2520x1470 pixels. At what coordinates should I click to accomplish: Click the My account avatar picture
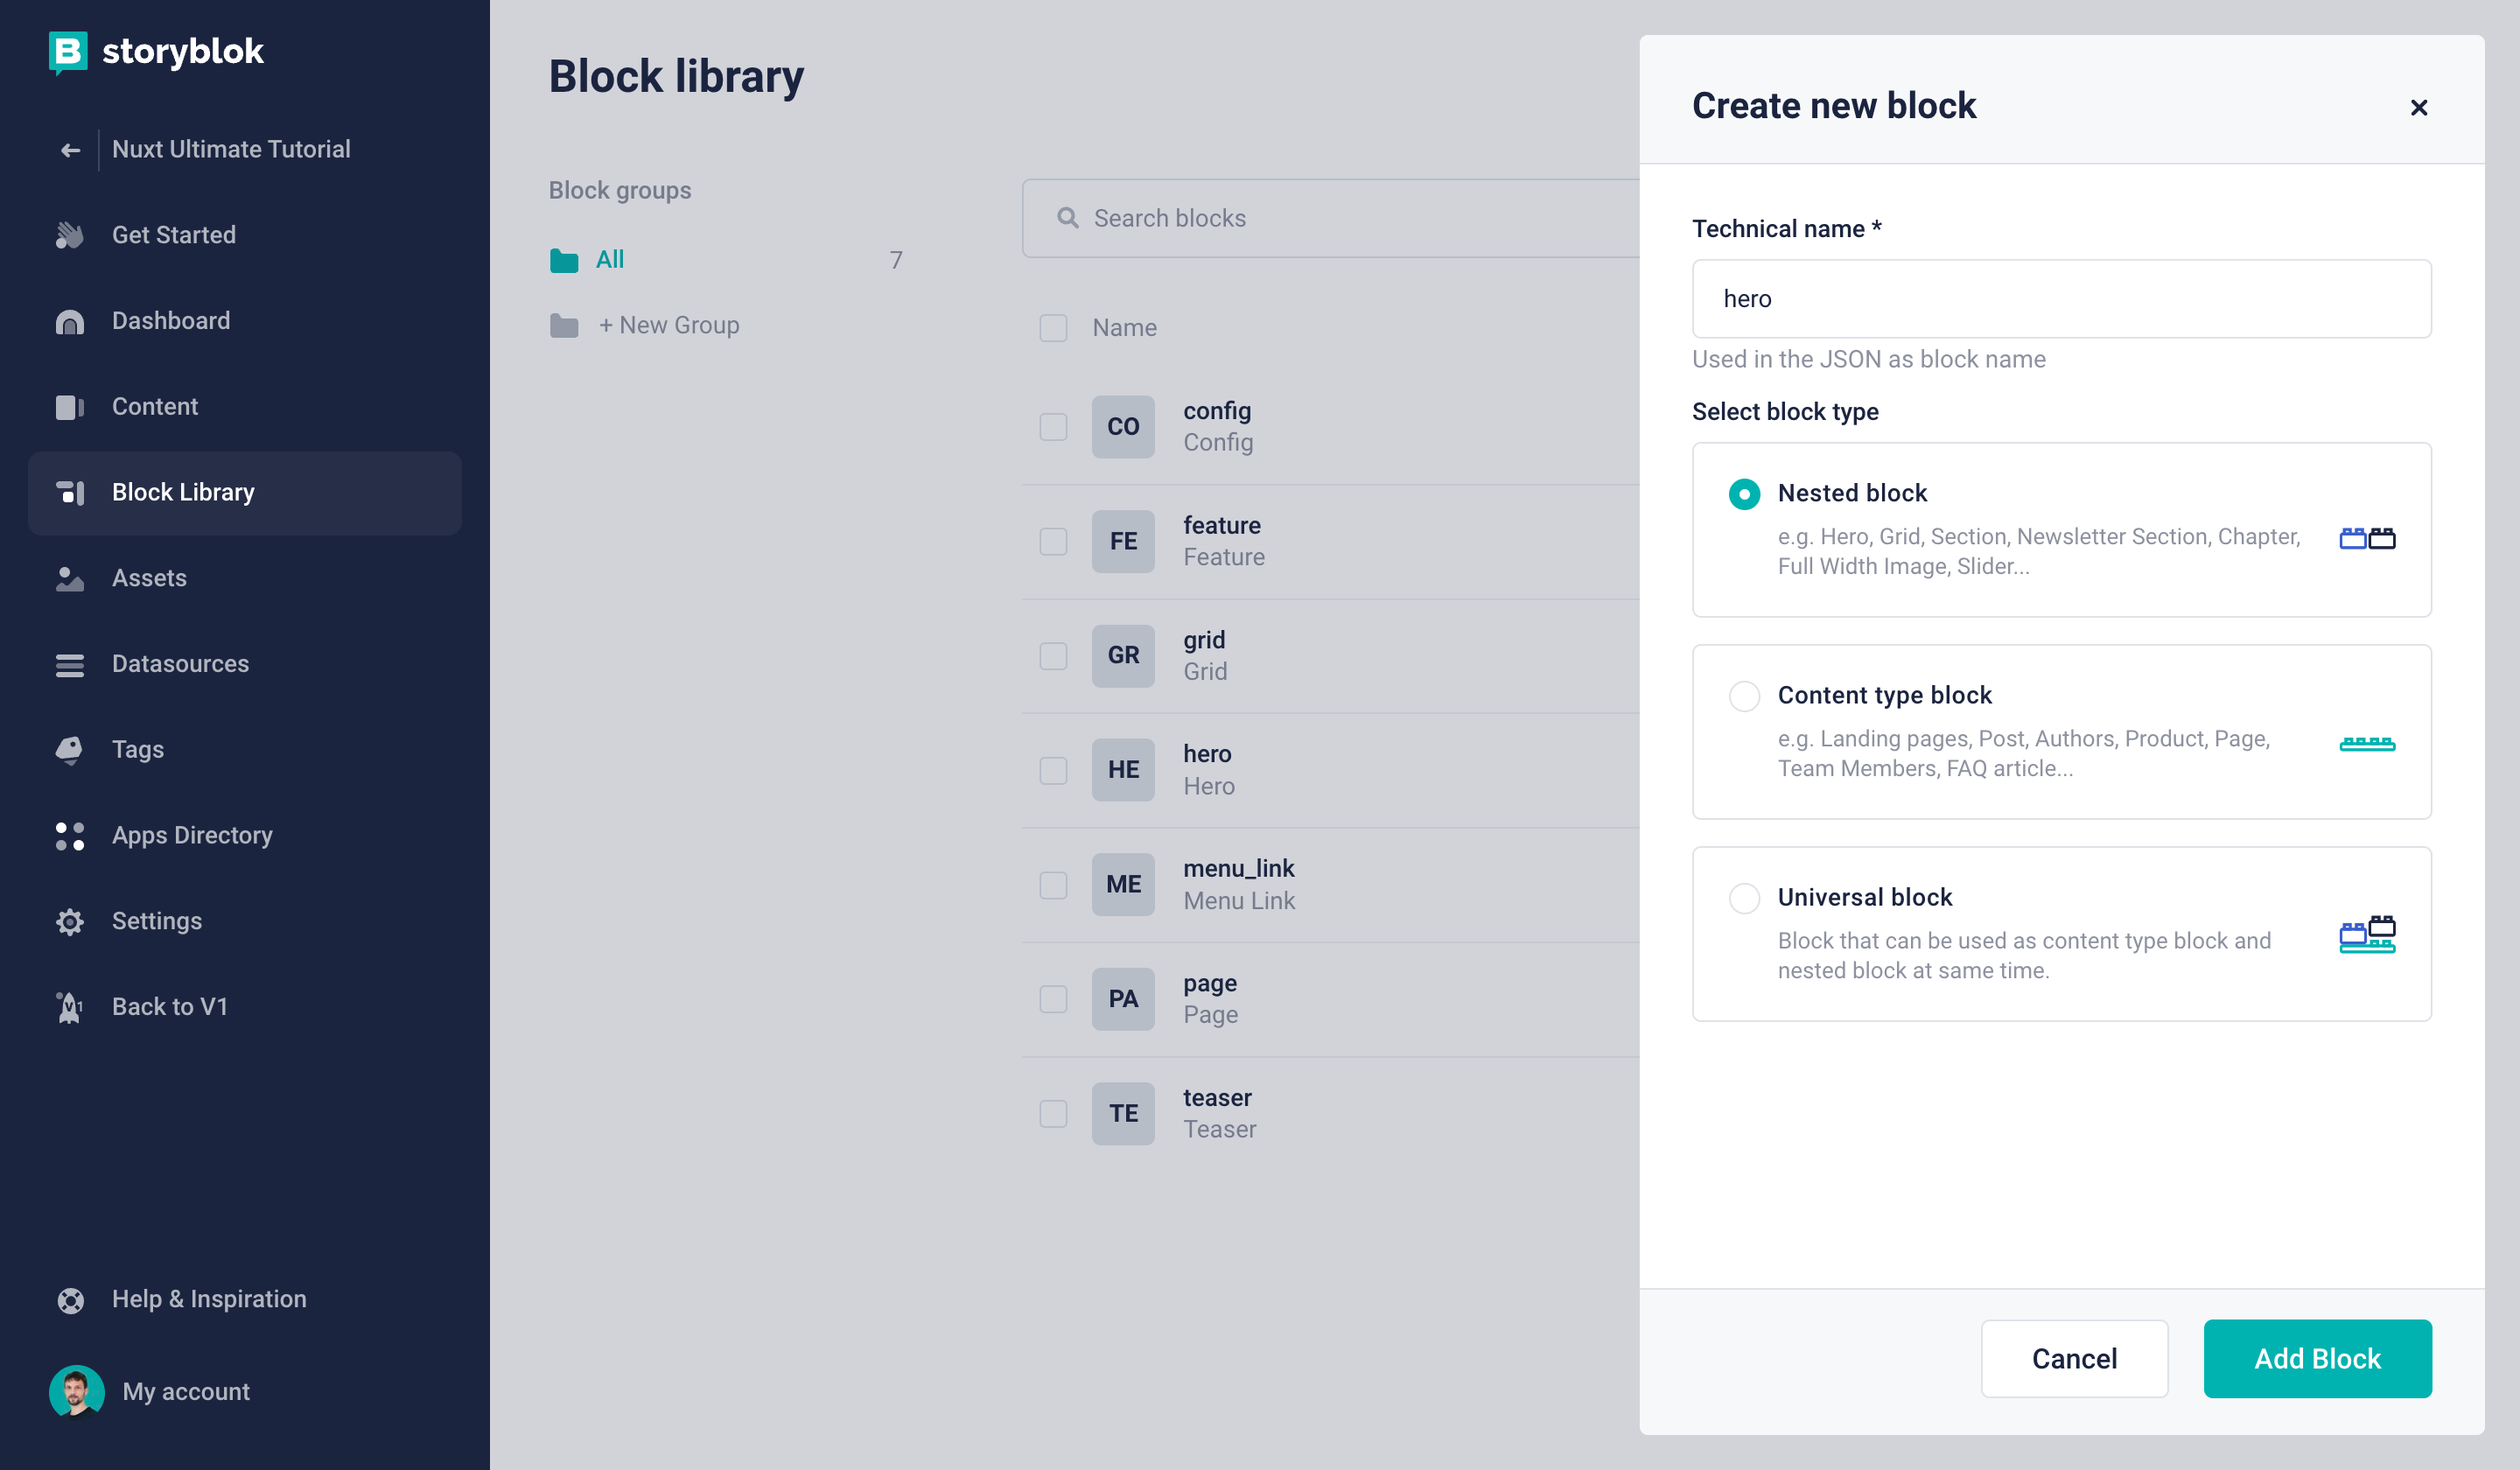[77, 1391]
